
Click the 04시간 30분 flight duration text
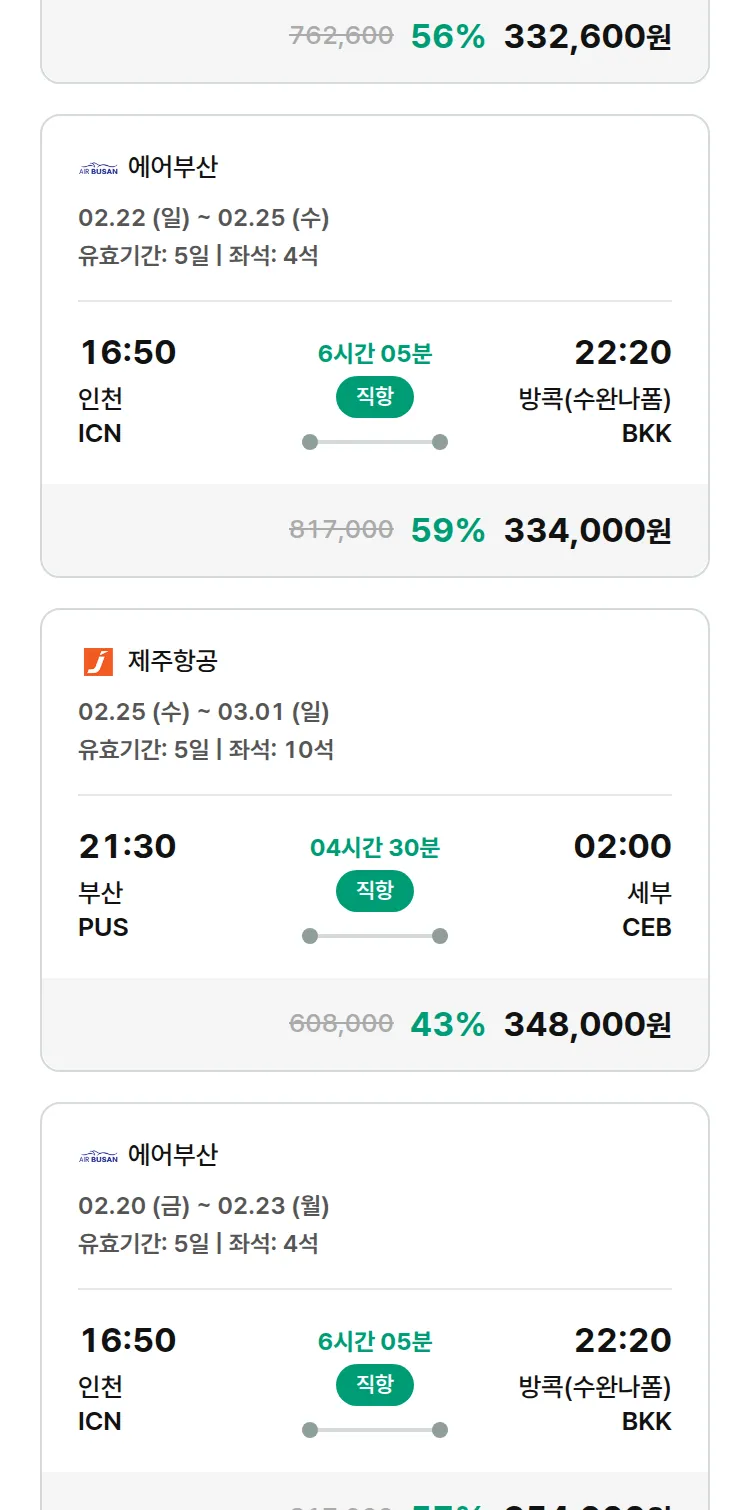click(x=375, y=848)
